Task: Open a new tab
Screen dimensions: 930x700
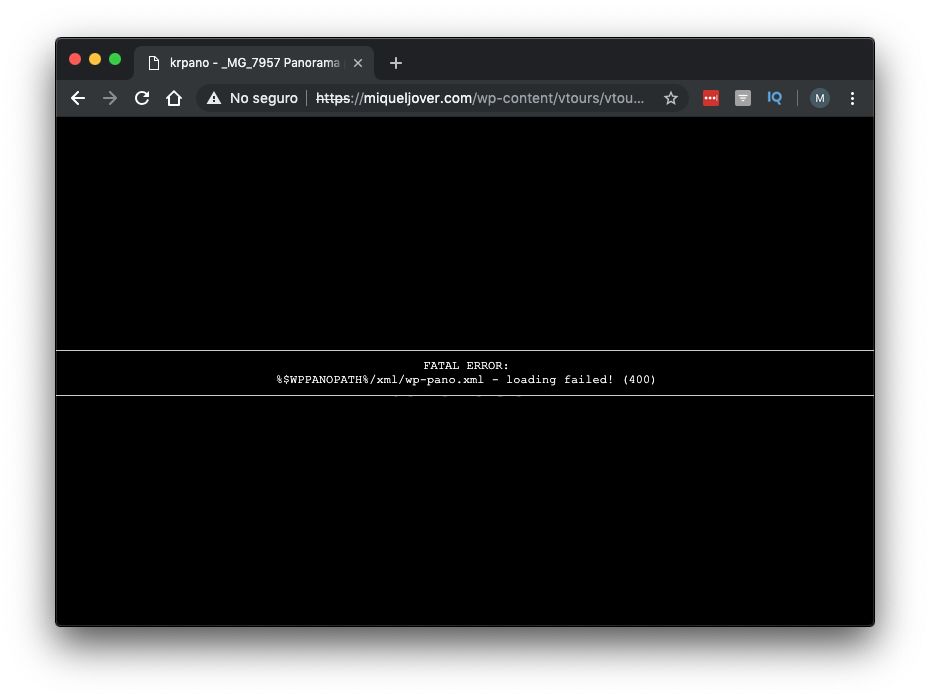Action: coord(396,63)
